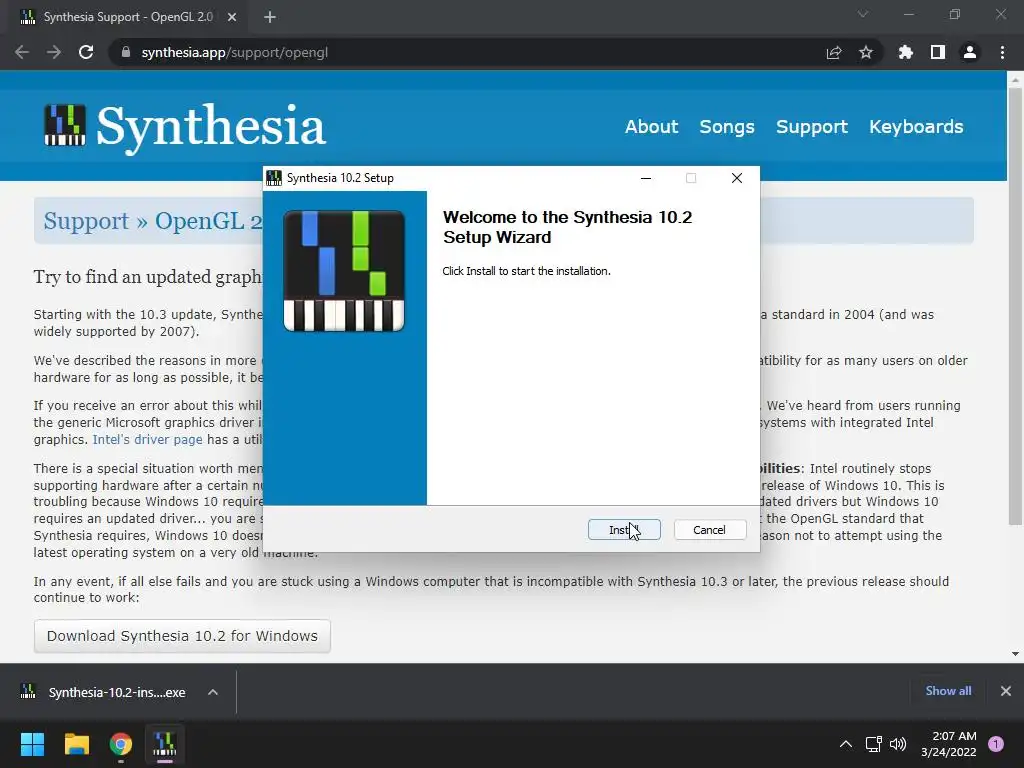Click Download Synthesia 10.2 for Windows button
Screen dimensions: 1024x768
182,636
